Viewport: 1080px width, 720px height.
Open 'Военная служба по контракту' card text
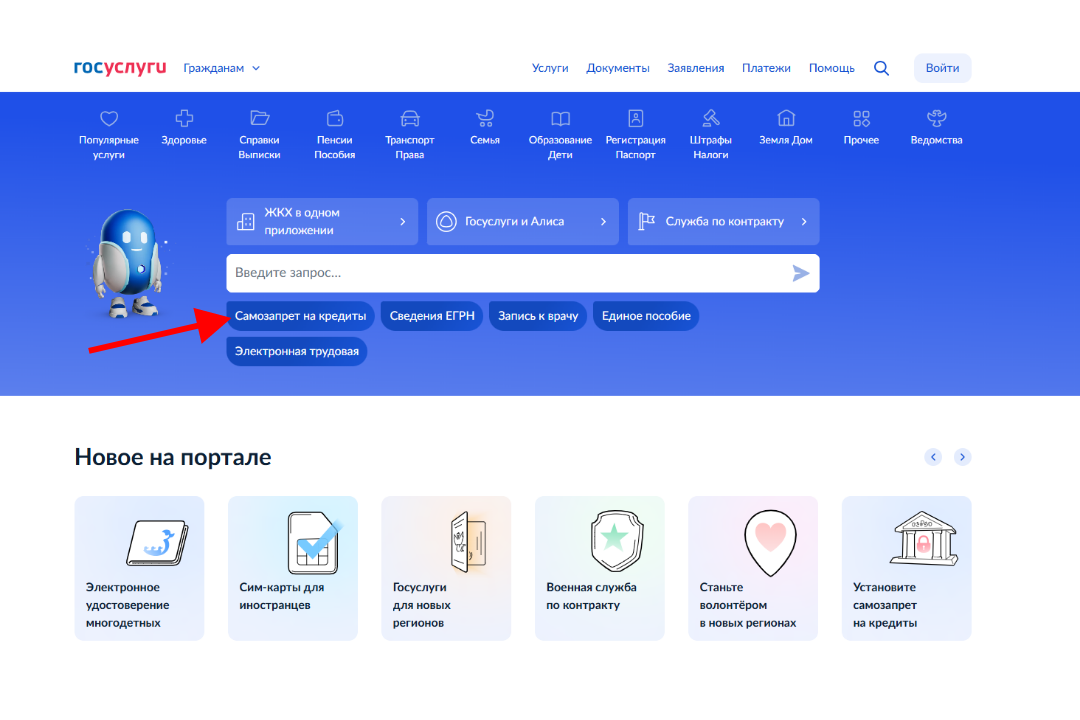pyautogui.click(x=591, y=596)
